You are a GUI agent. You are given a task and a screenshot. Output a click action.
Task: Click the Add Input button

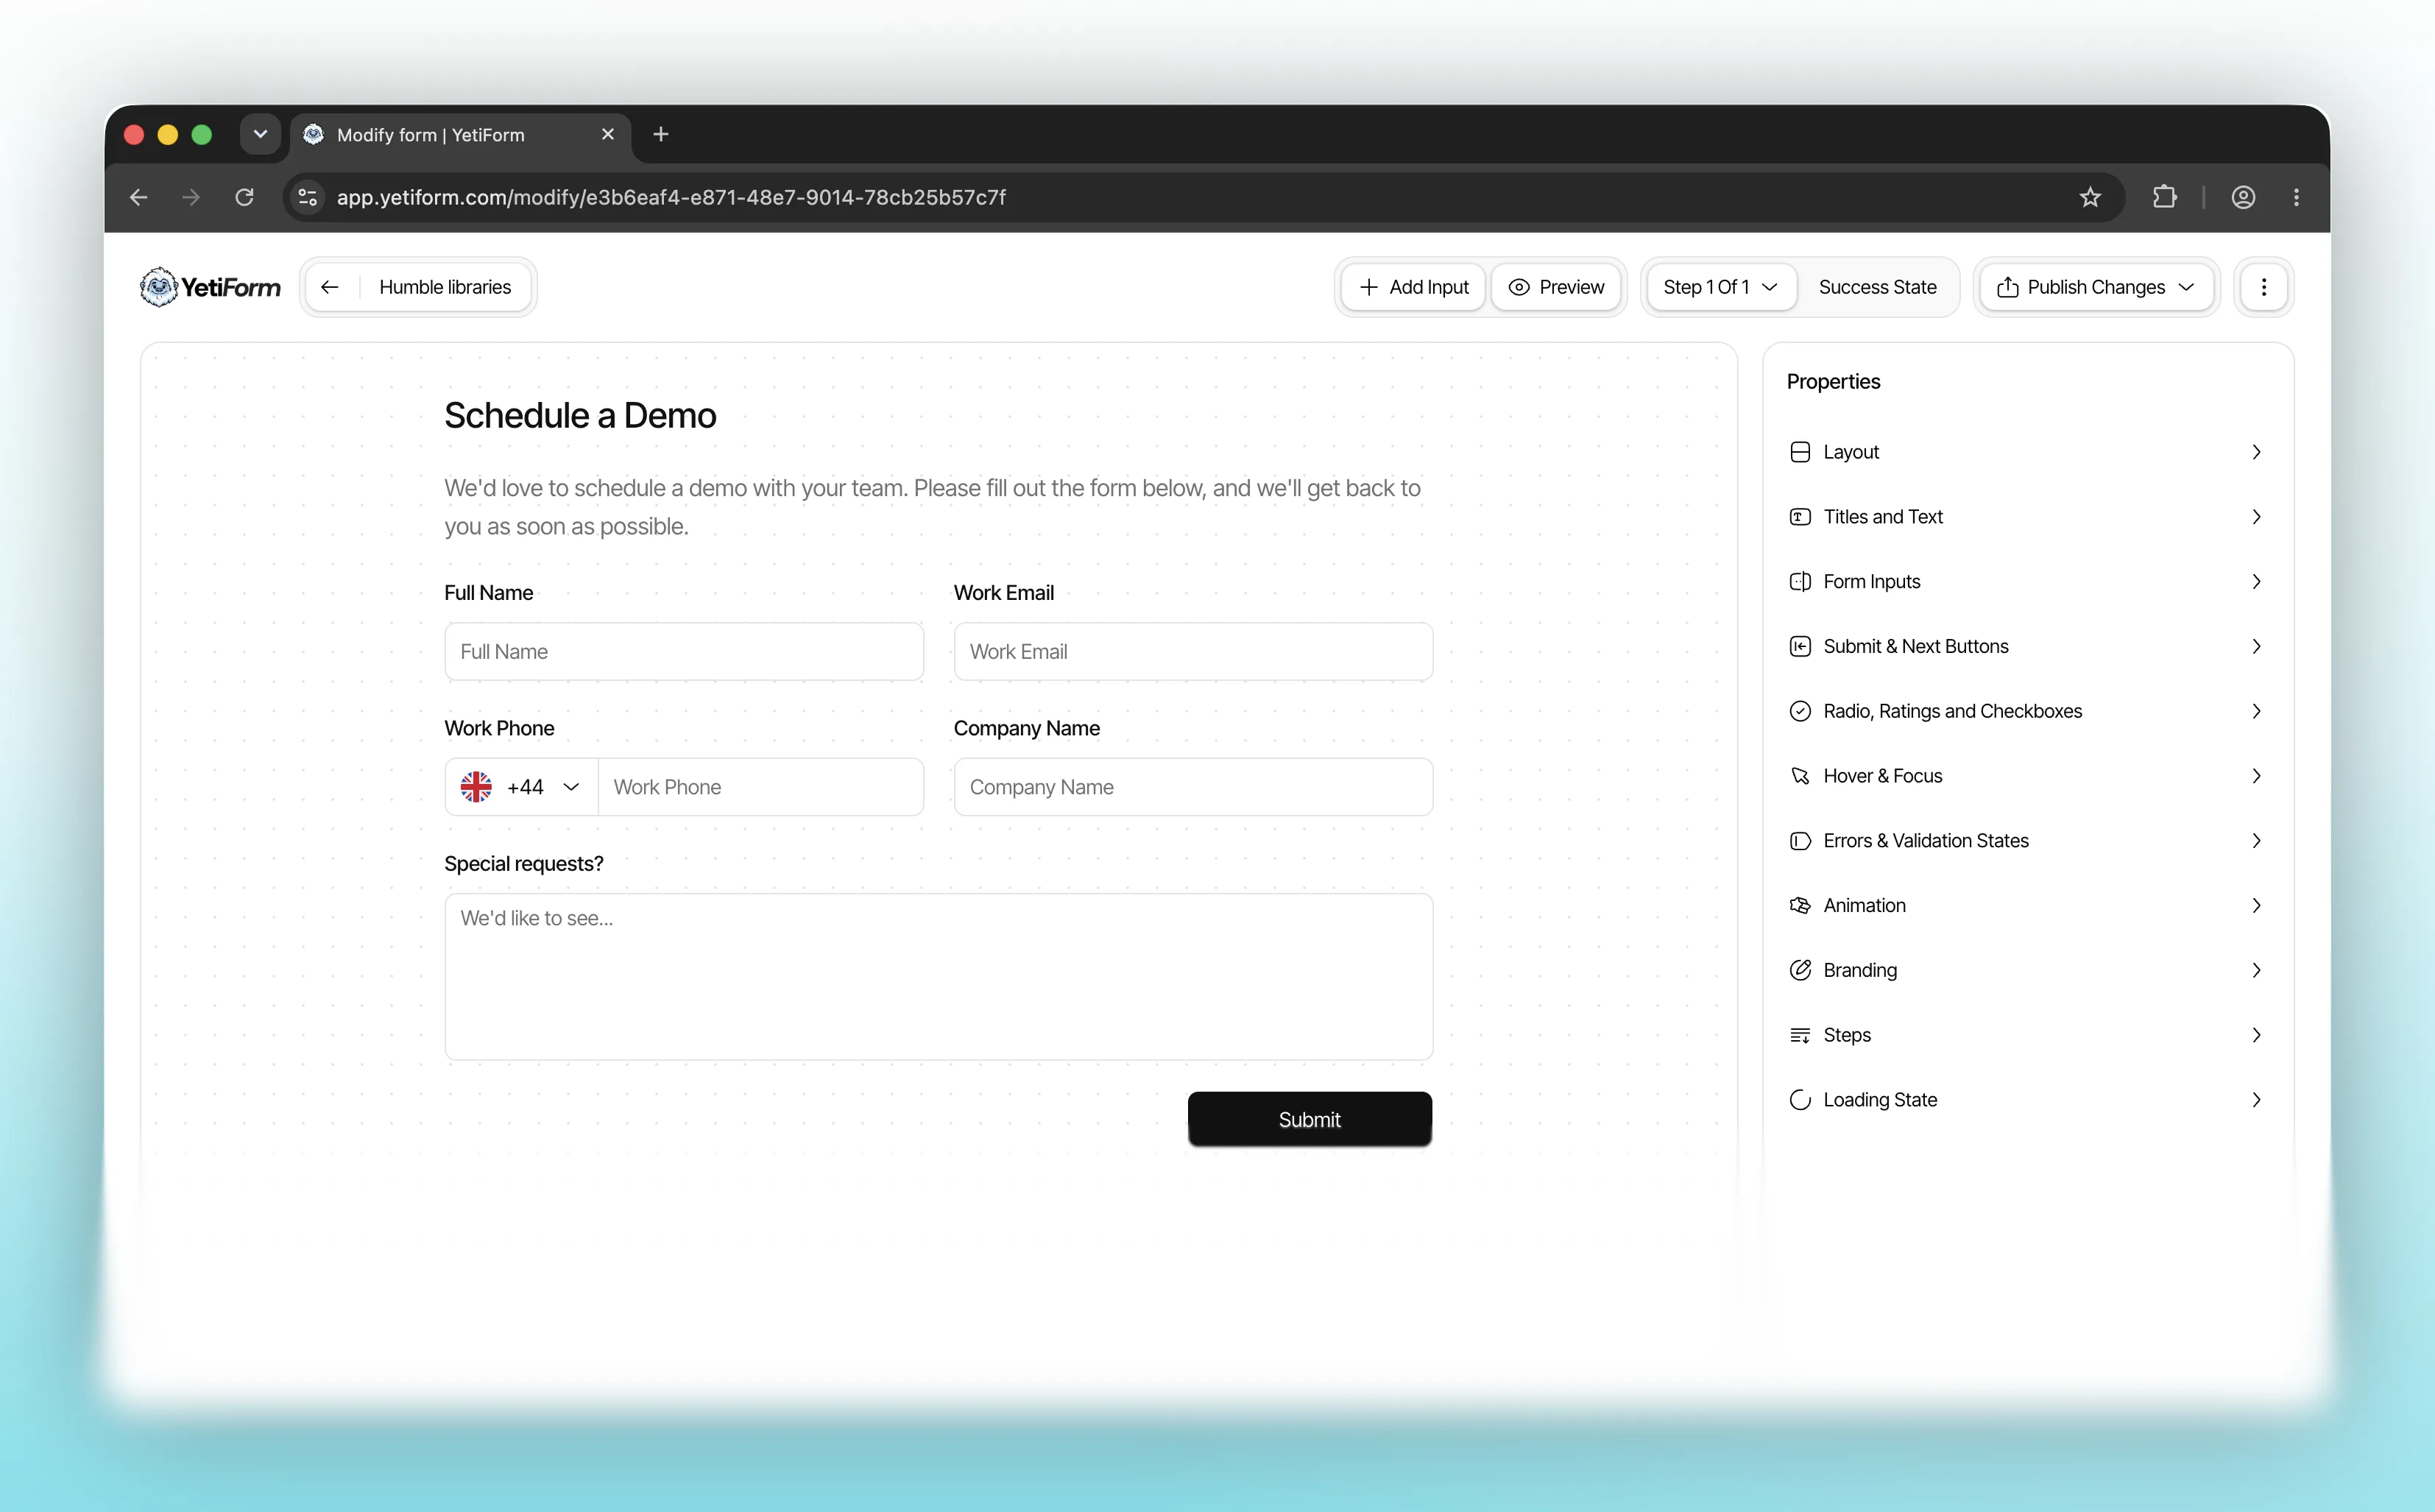coord(1414,287)
